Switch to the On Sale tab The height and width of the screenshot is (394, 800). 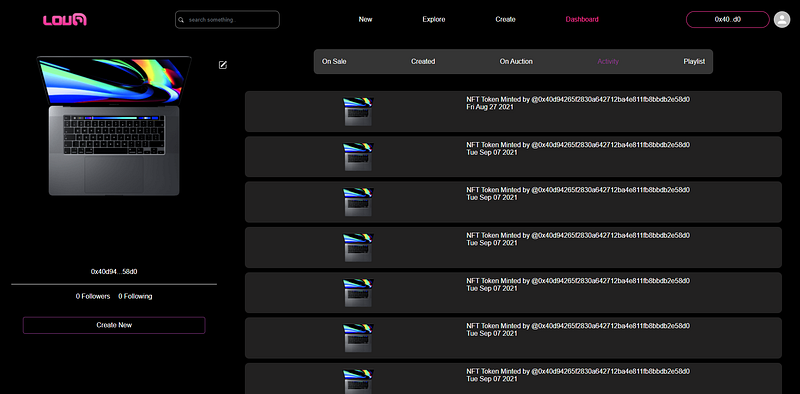click(x=334, y=61)
